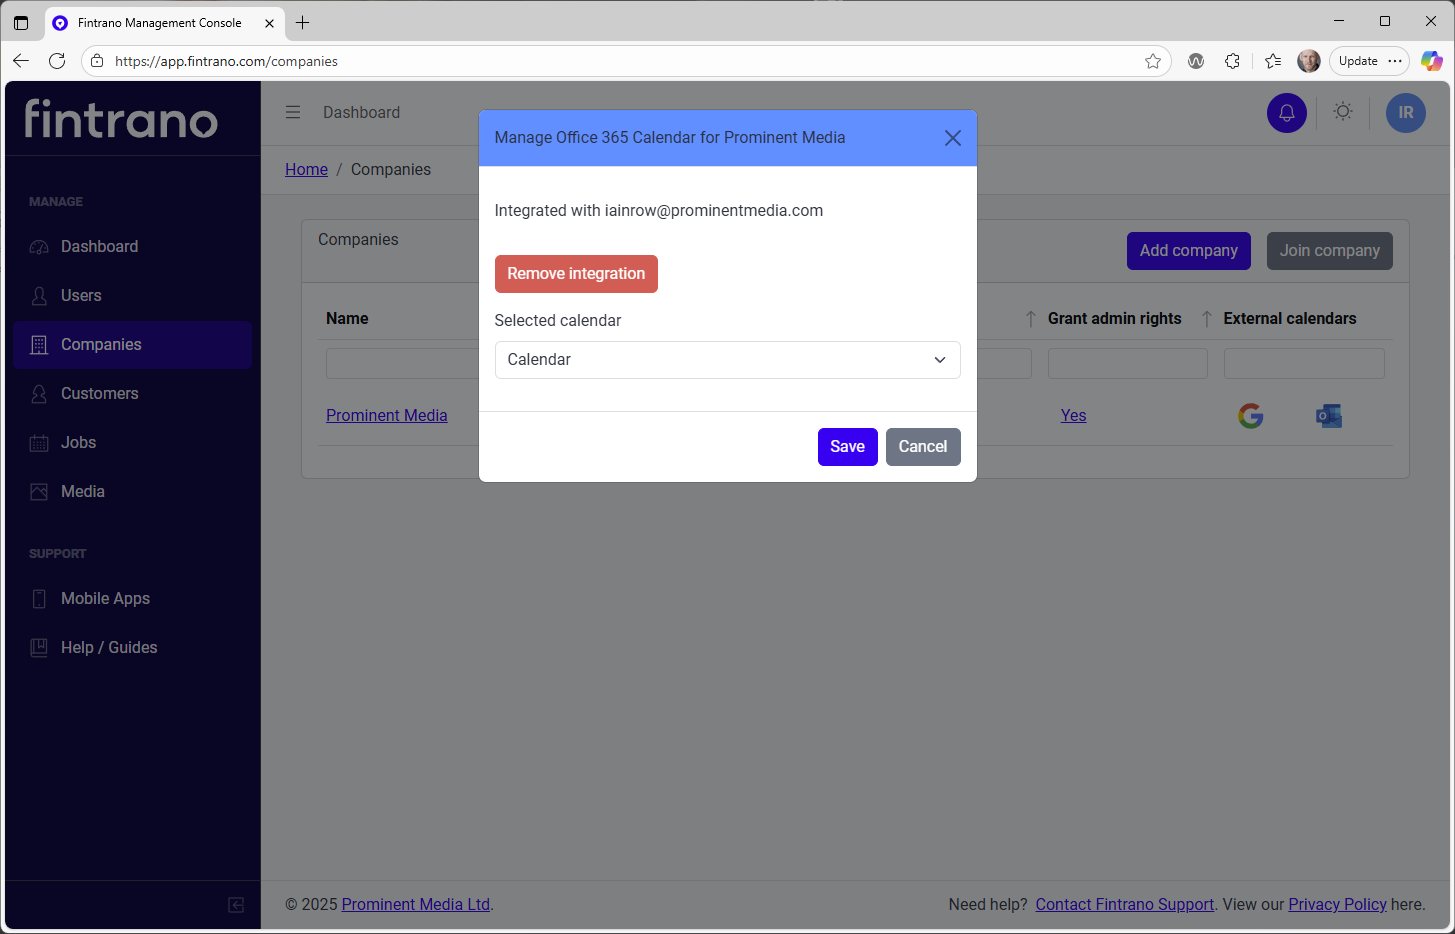Toggle the light/dark theme sun icon
The height and width of the screenshot is (934, 1455).
(x=1343, y=112)
